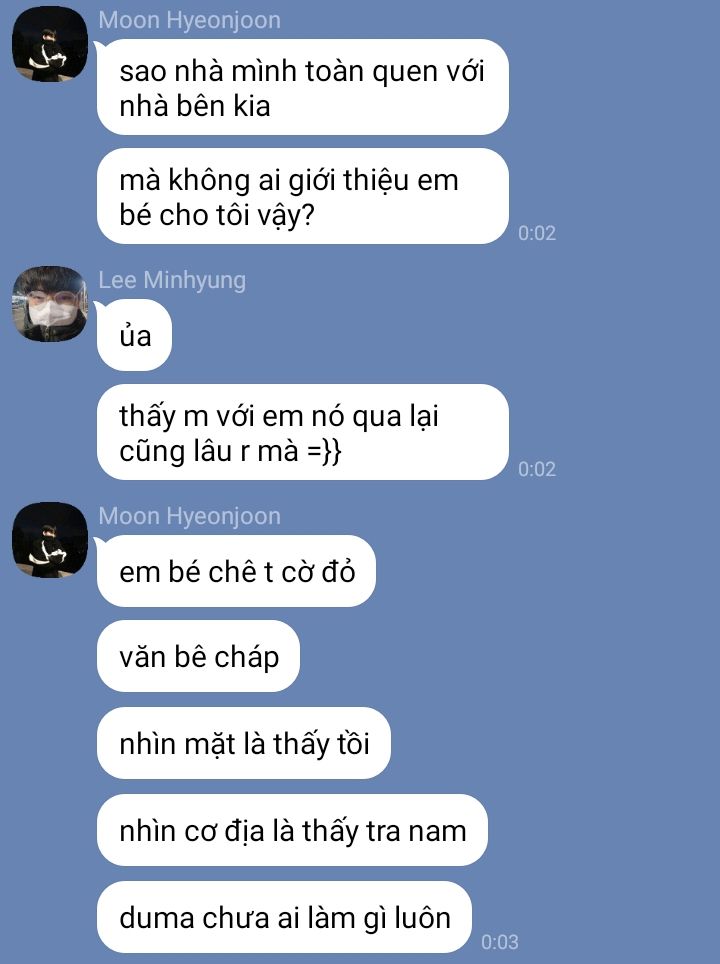The image size is (720, 964).
Task: Open Moon Hyeonjoon's top profile avatar
Action: point(50,44)
